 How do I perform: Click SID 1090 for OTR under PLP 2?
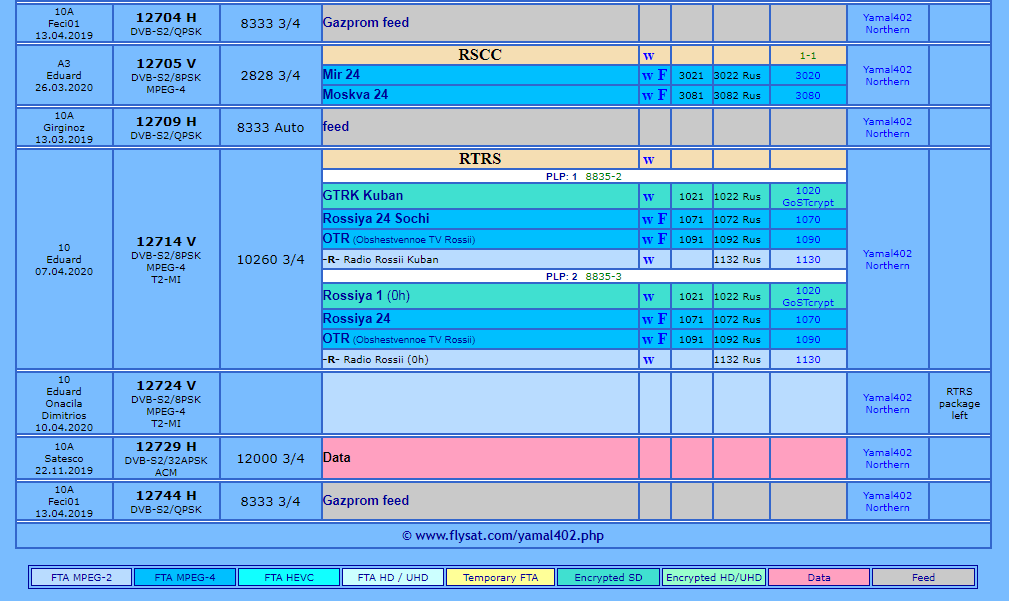(x=808, y=340)
